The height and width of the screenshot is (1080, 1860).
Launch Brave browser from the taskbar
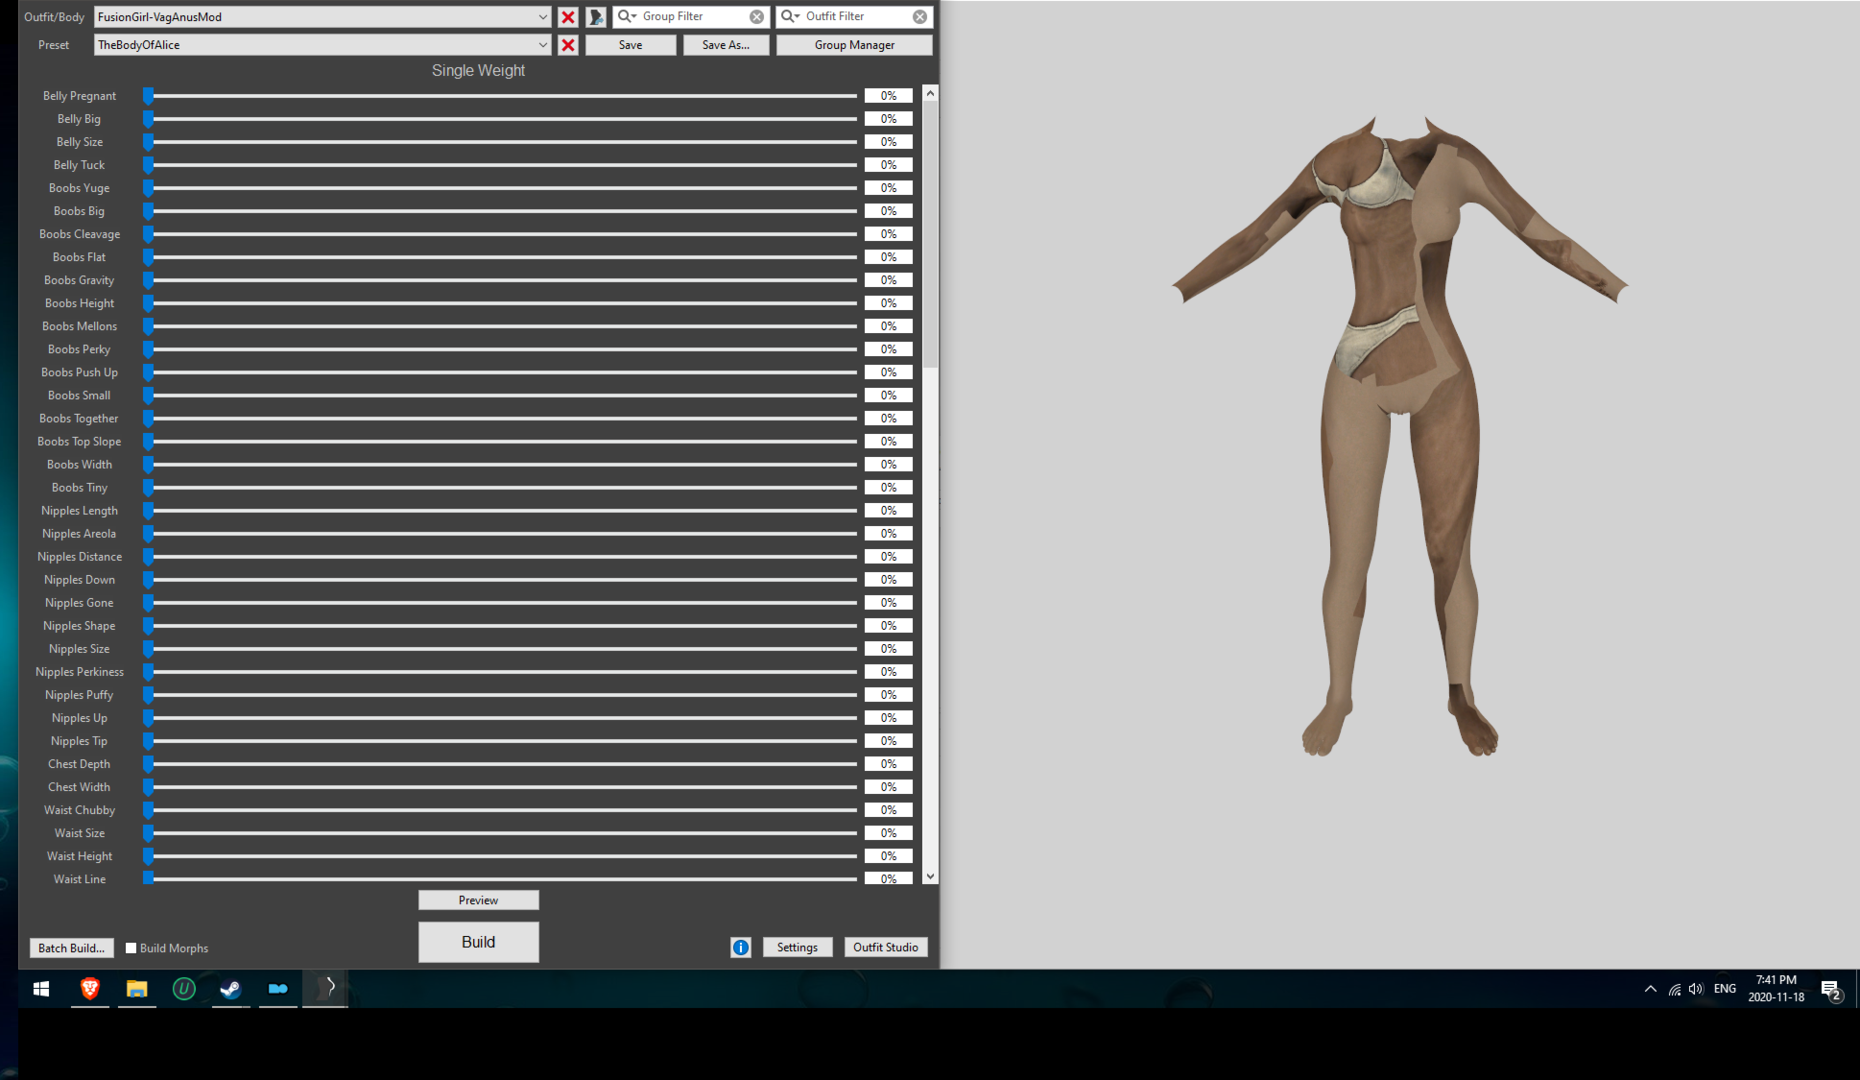coord(90,988)
